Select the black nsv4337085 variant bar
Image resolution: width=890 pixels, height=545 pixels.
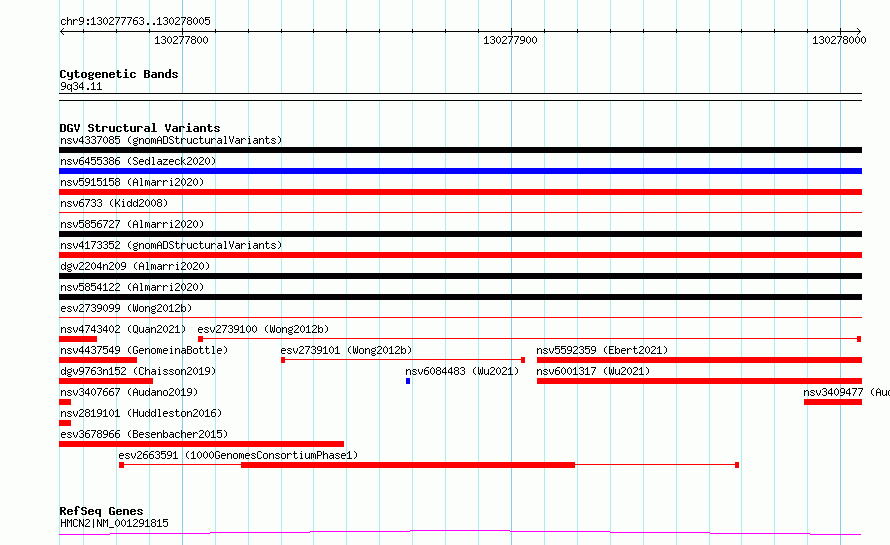(x=460, y=150)
